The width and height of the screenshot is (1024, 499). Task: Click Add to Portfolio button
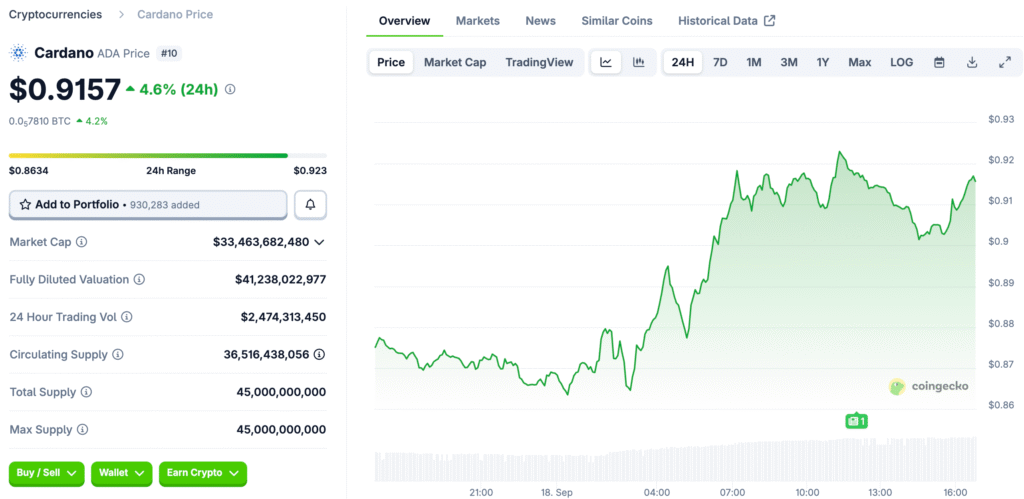coord(148,204)
